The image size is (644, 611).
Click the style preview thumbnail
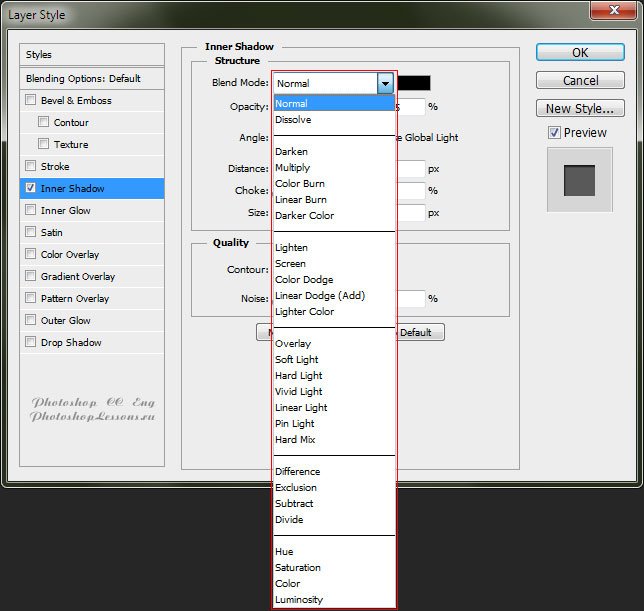pyautogui.click(x=579, y=180)
